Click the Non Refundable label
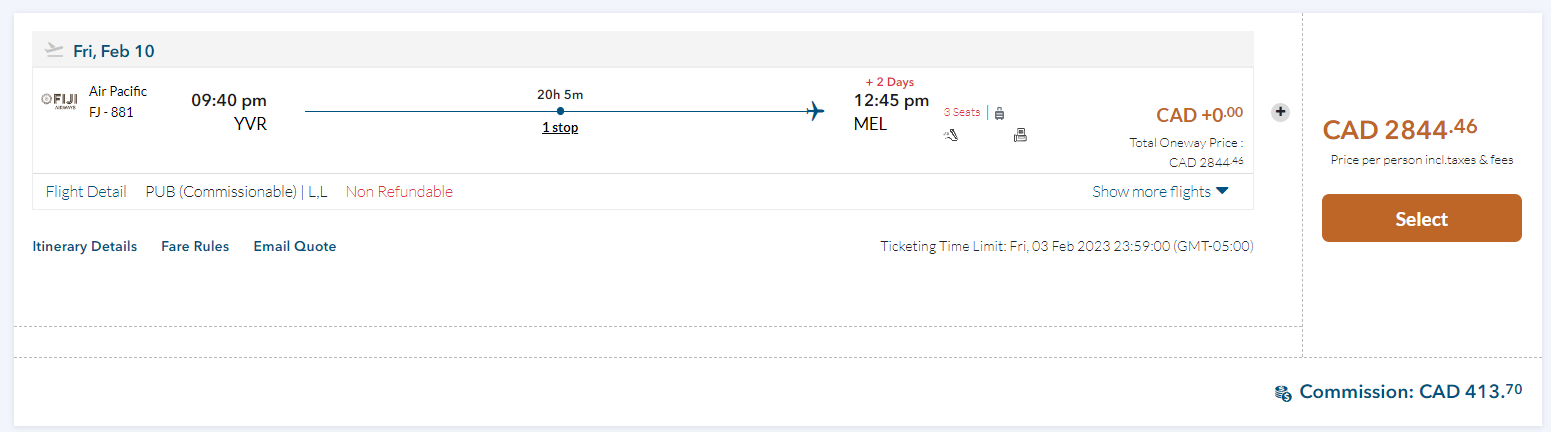This screenshot has width=1551, height=432. point(399,192)
